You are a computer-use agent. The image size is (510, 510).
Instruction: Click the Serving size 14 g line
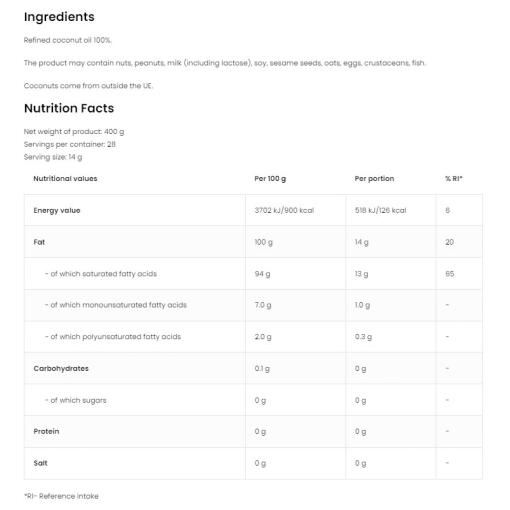click(x=53, y=157)
